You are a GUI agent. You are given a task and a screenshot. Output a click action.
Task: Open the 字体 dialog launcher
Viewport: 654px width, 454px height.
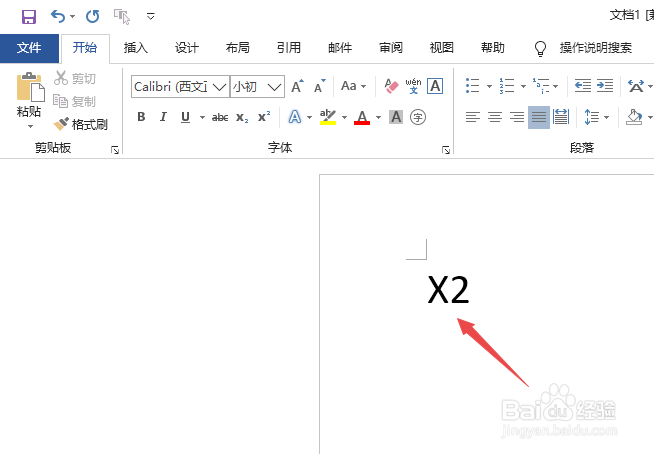tap(446, 150)
